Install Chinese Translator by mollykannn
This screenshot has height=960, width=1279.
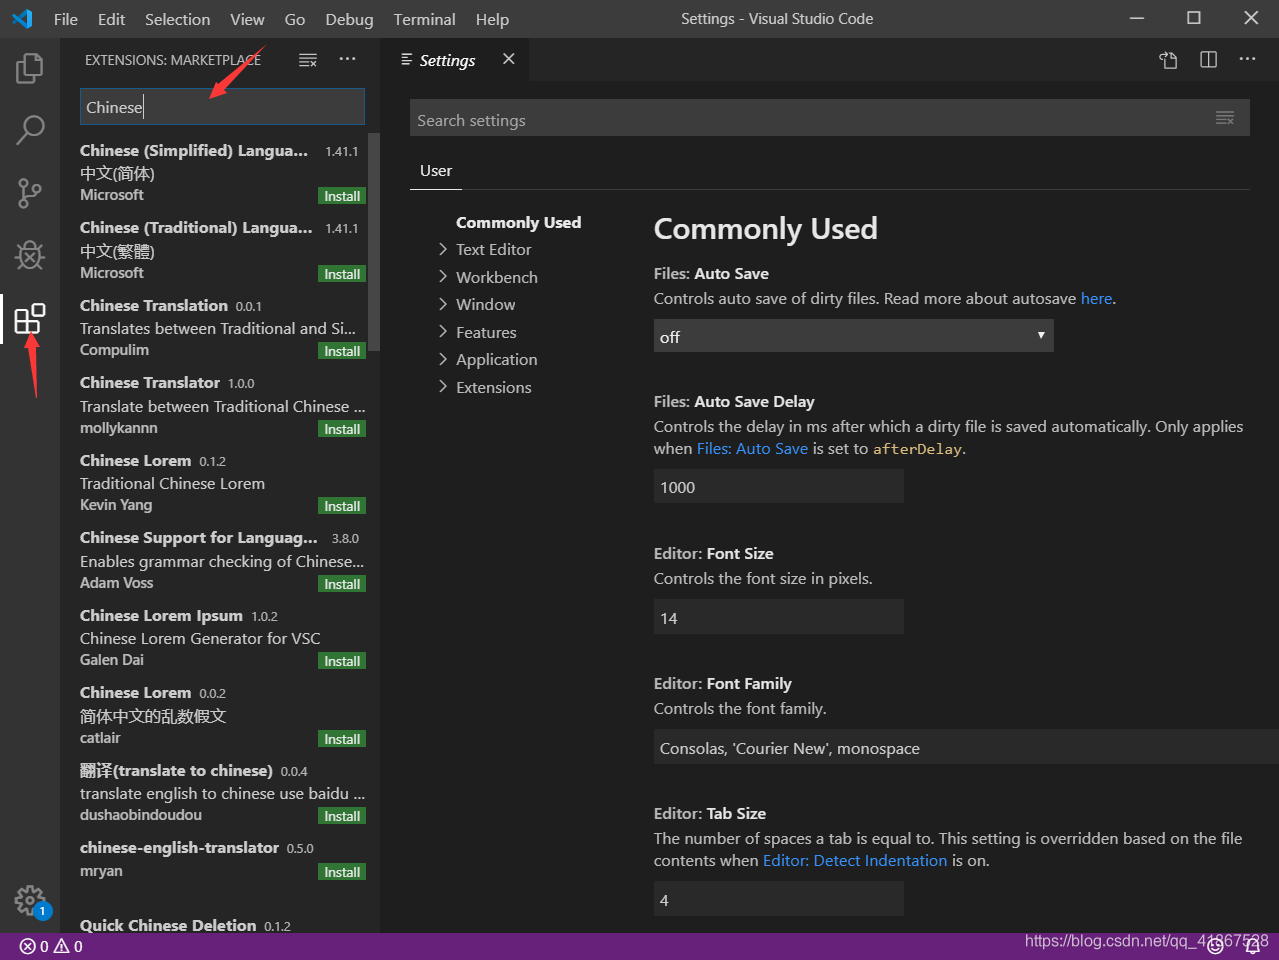pyautogui.click(x=342, y=429)
